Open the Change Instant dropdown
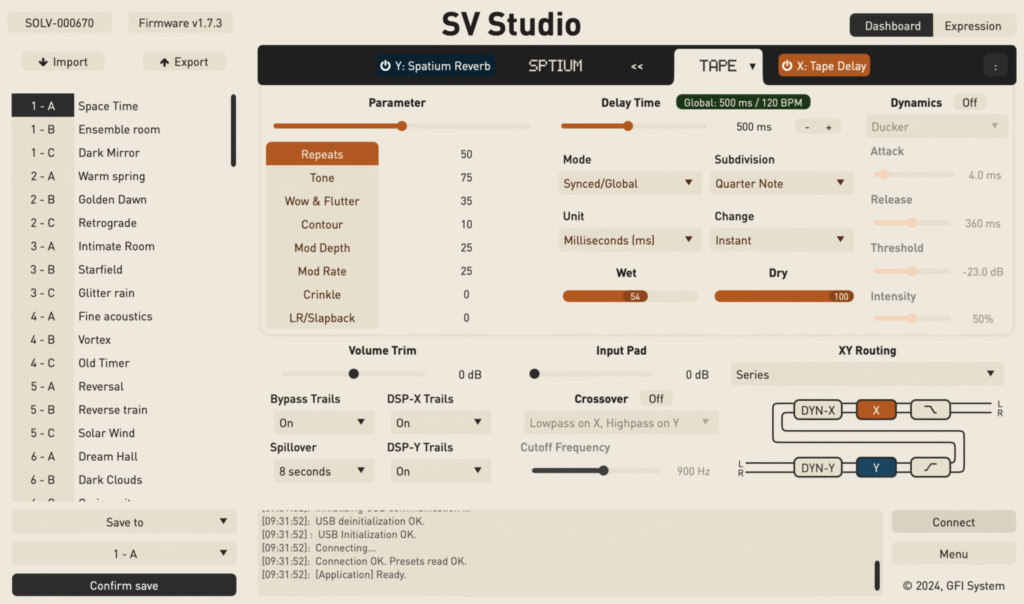This screenshot has width=1024, height=604. pos(781,240)
